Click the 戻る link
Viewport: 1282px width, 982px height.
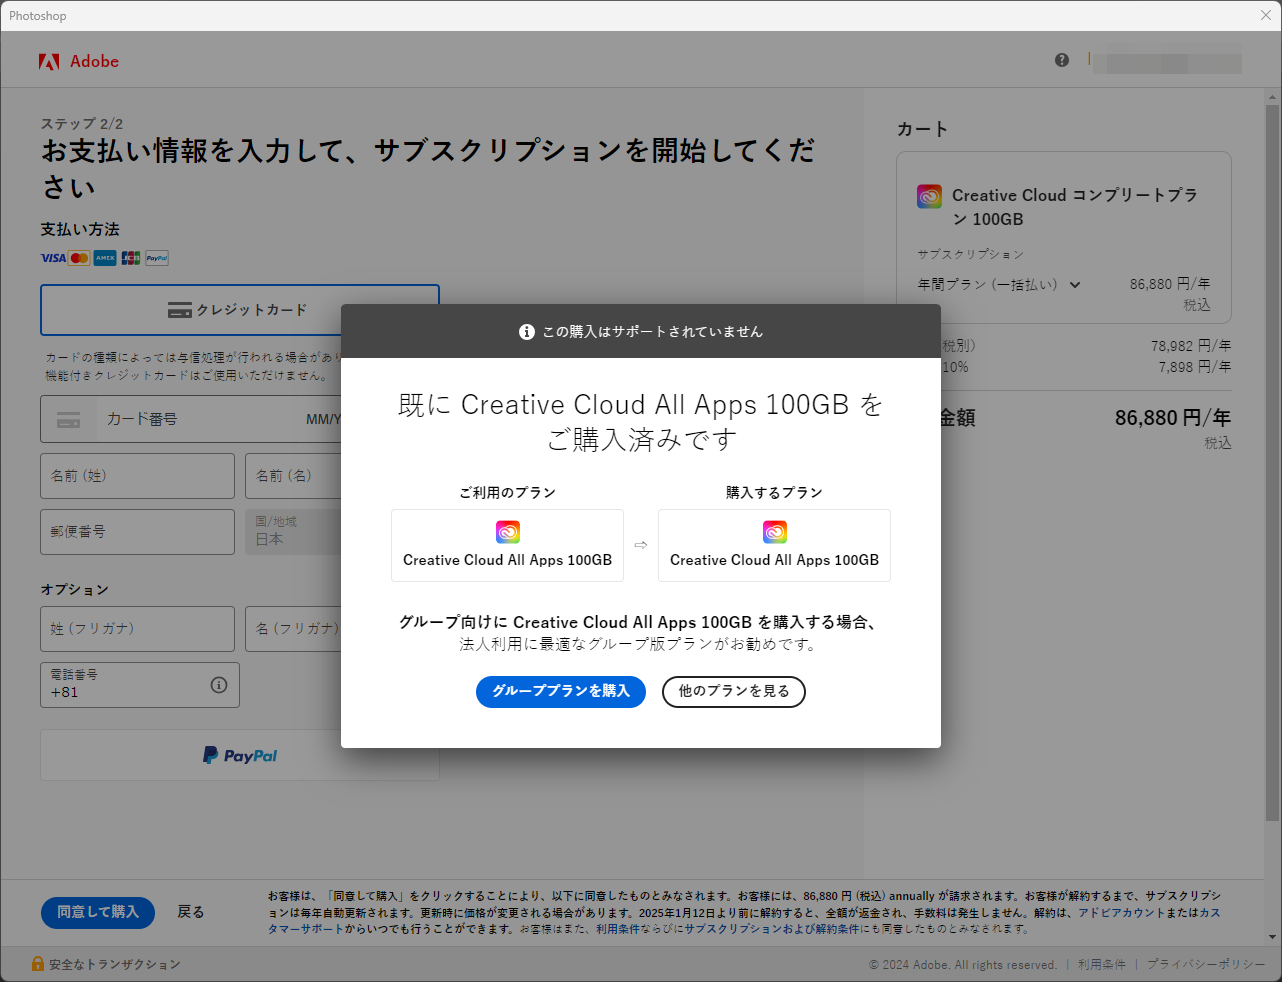(191, 912)
